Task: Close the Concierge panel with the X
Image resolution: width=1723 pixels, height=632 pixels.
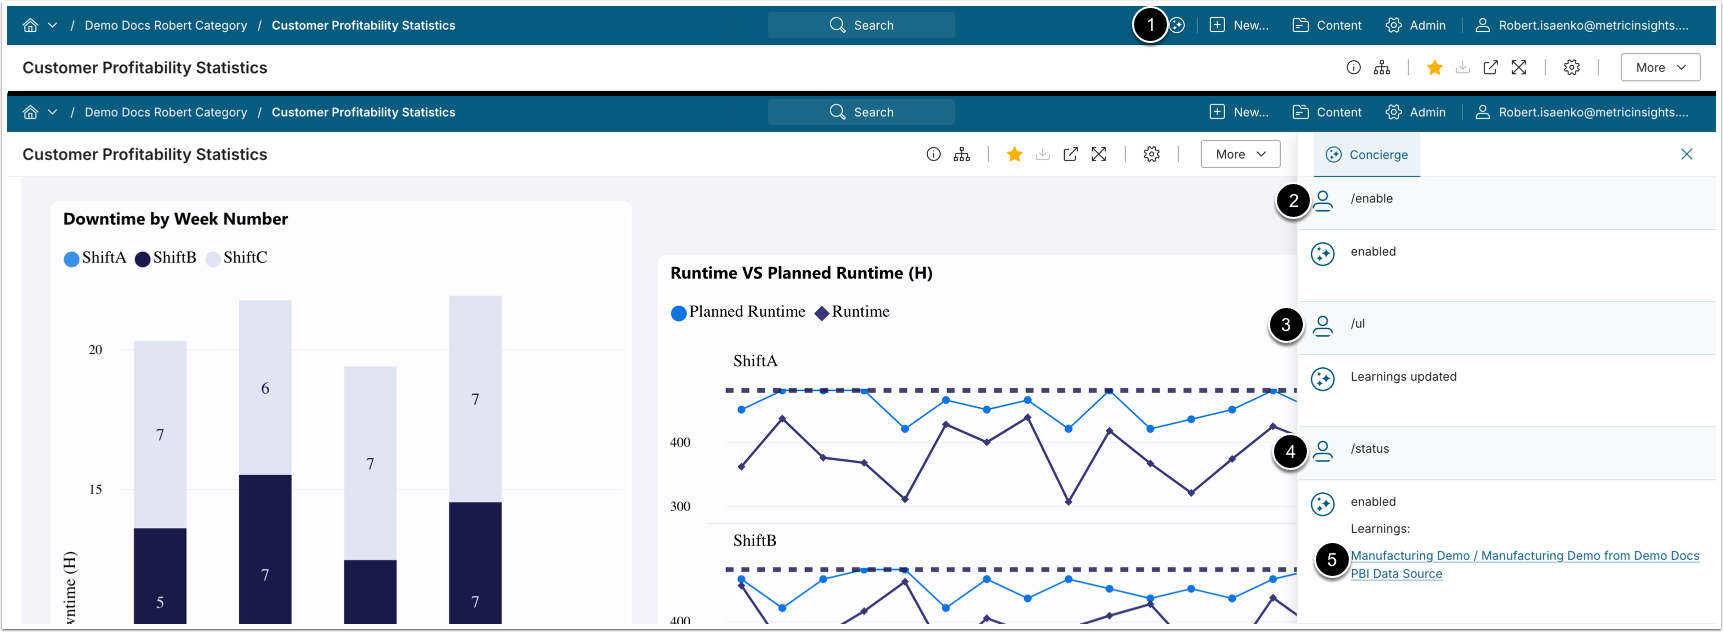Action: click(x=1686, y=154)
